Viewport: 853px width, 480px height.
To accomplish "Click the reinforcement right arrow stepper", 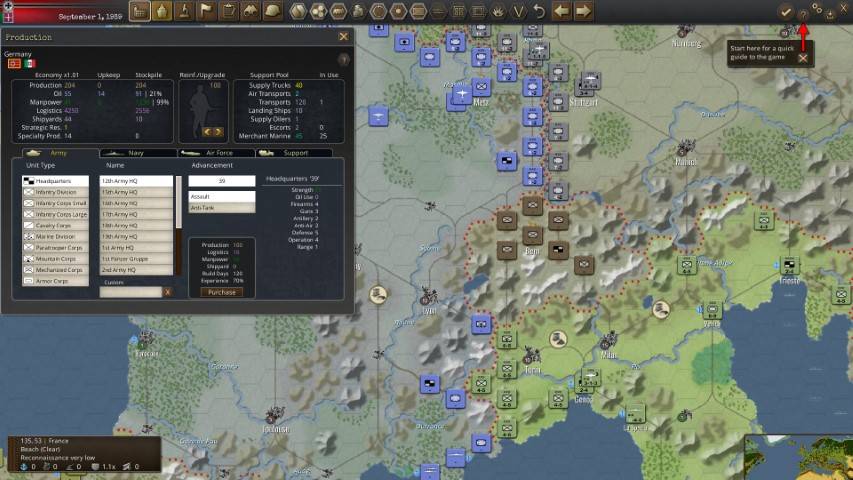I will (218, 132).
